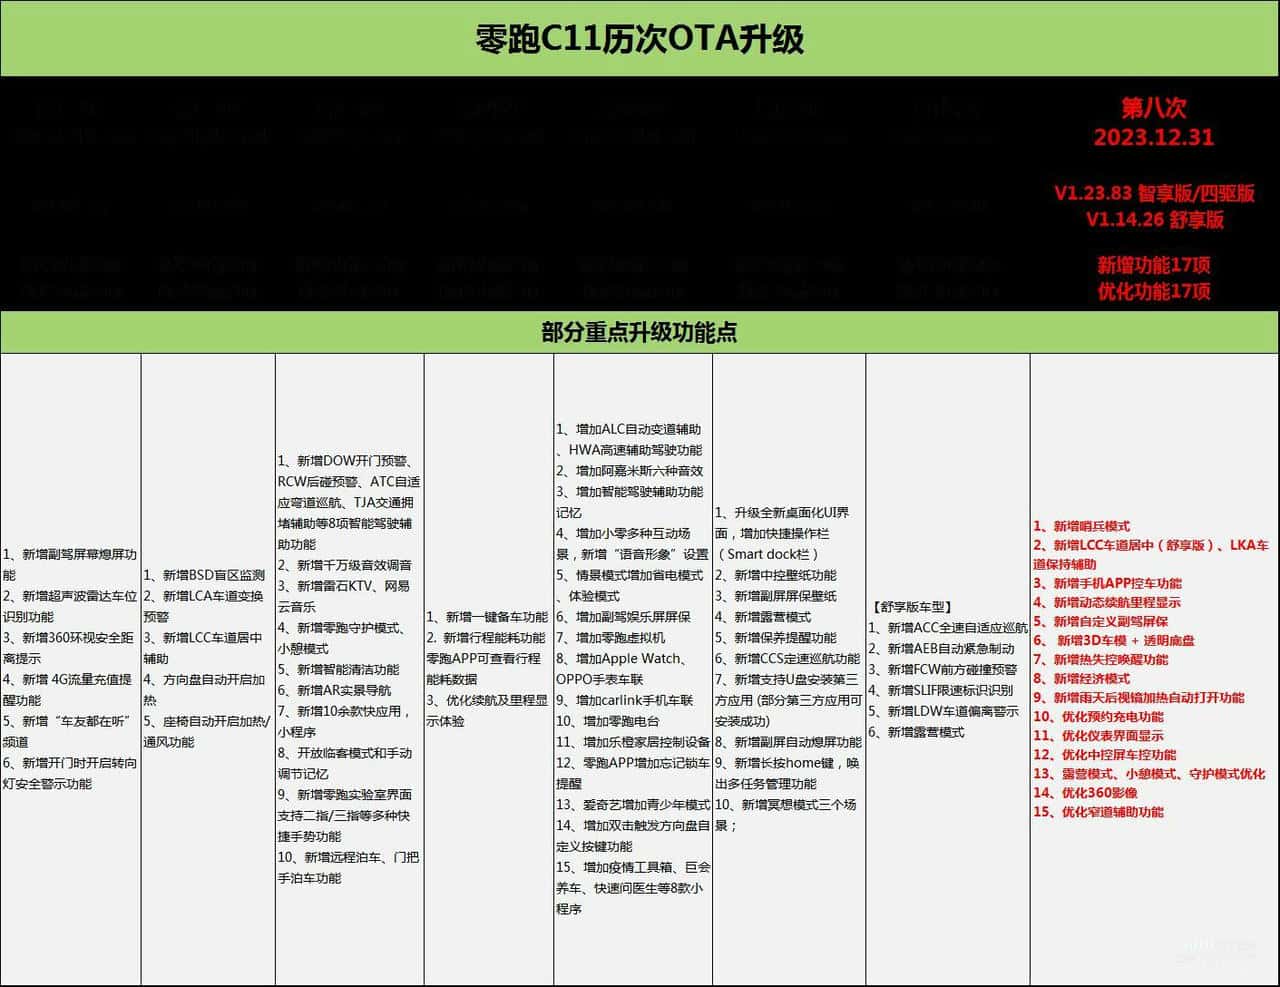
Task: Click the line 新增LCA车道变换预警
Action: (x=204, y=606)
